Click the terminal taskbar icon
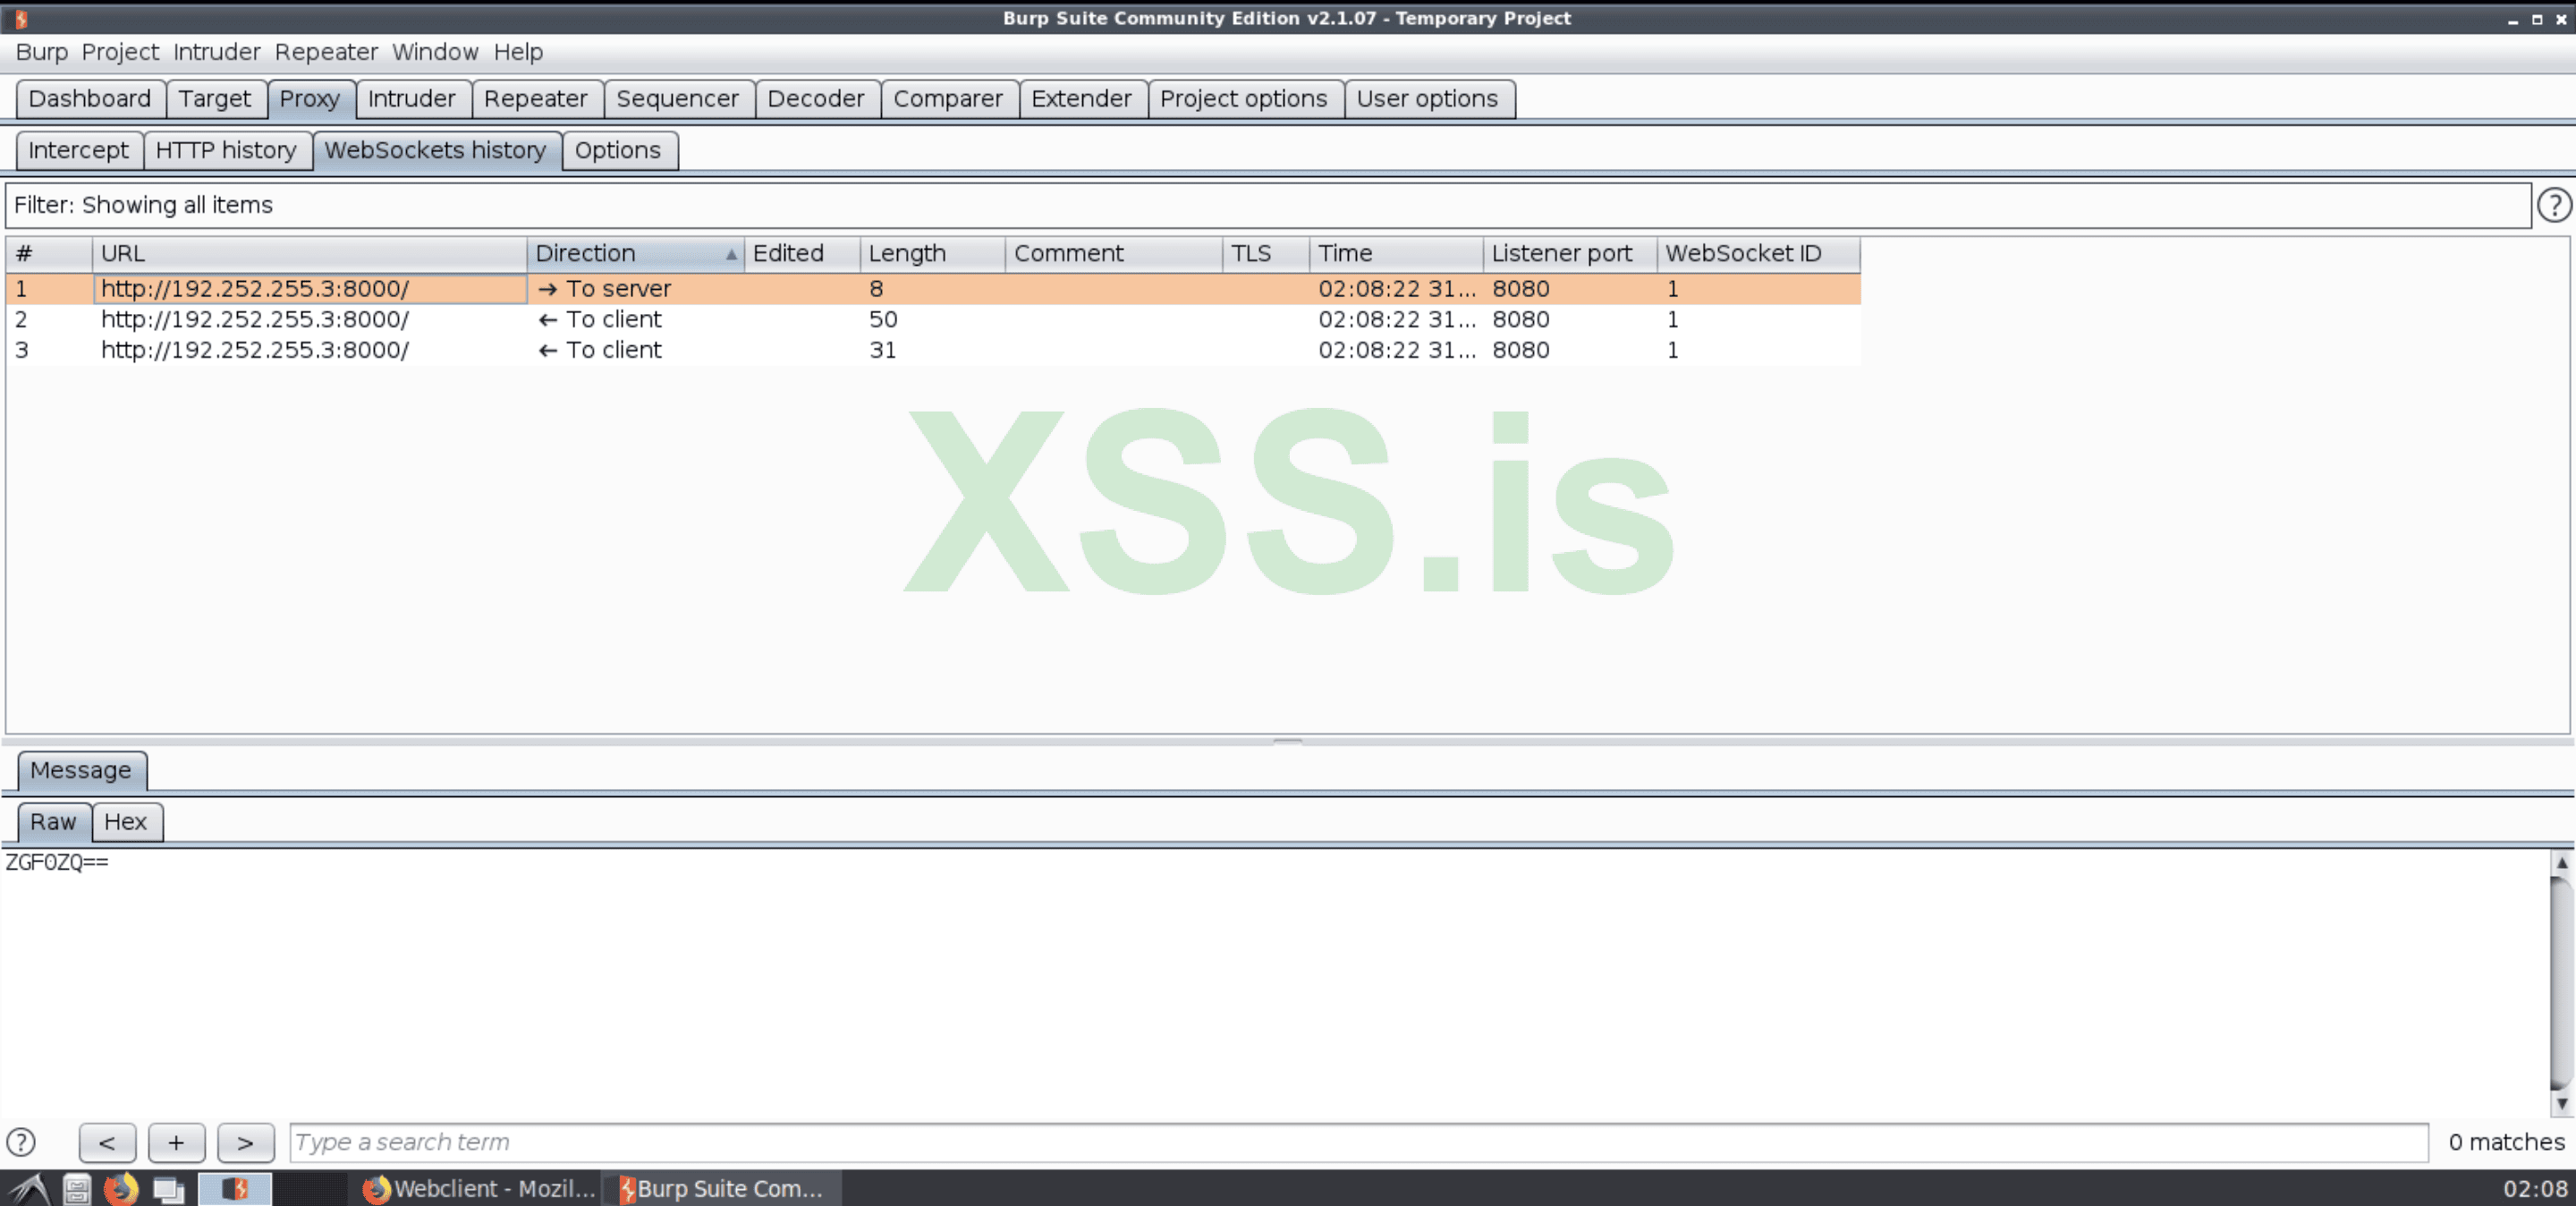The width and height of the screenshot is (2576, 1206). click(x=168, y=1189)
